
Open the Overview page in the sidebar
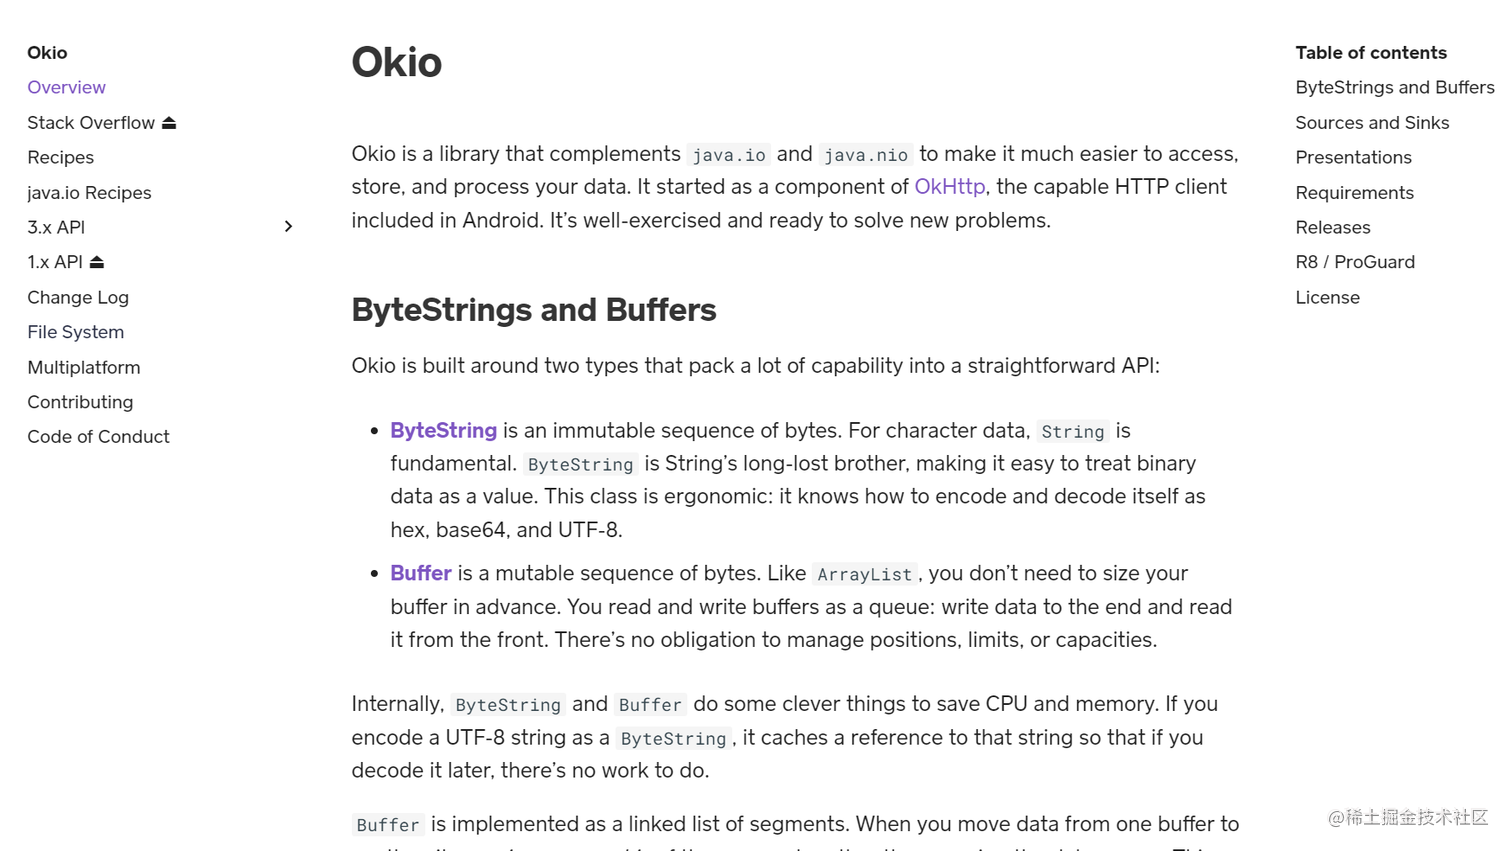(66, 87)
